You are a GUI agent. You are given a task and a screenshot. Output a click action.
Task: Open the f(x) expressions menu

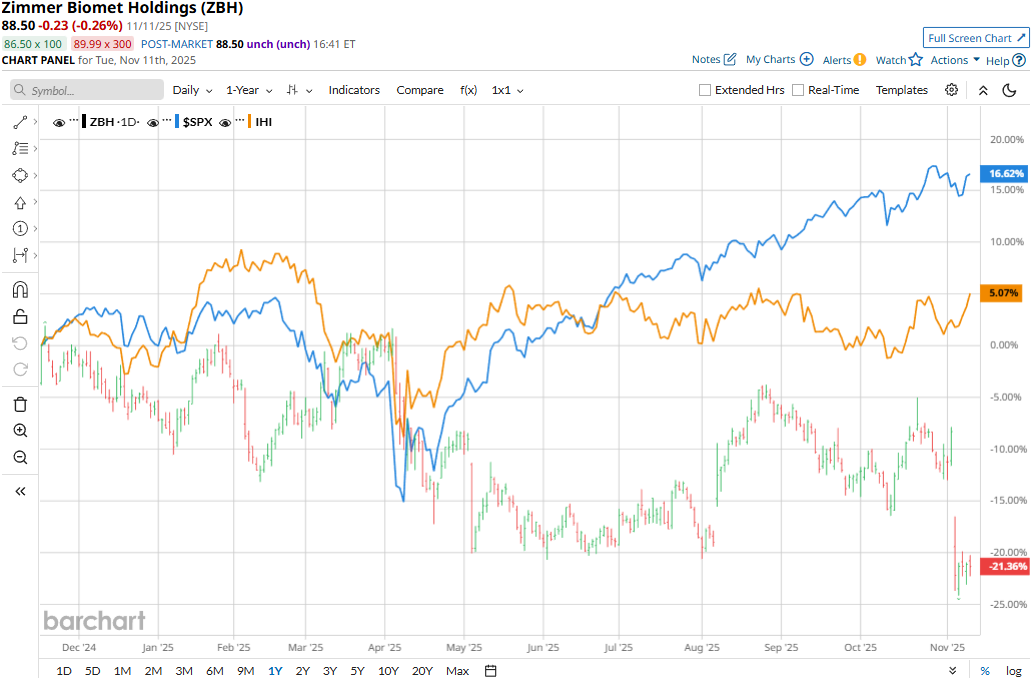(x=468, y=90)
